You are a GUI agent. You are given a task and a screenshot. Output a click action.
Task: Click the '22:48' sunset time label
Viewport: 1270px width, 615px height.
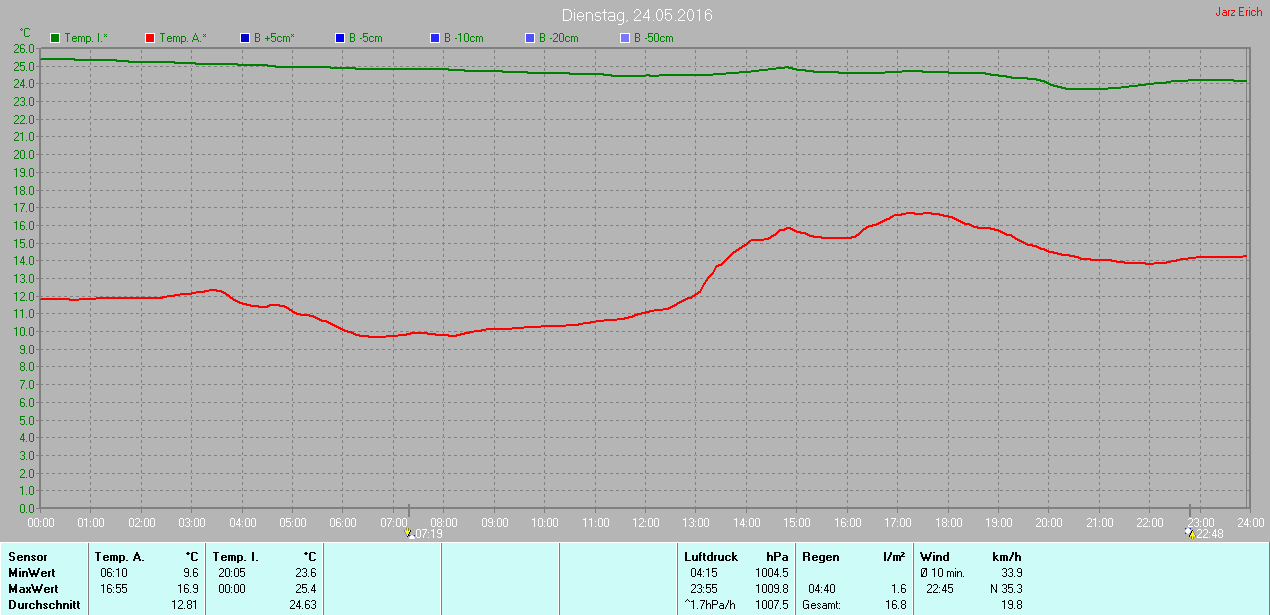pos(1210,534)
